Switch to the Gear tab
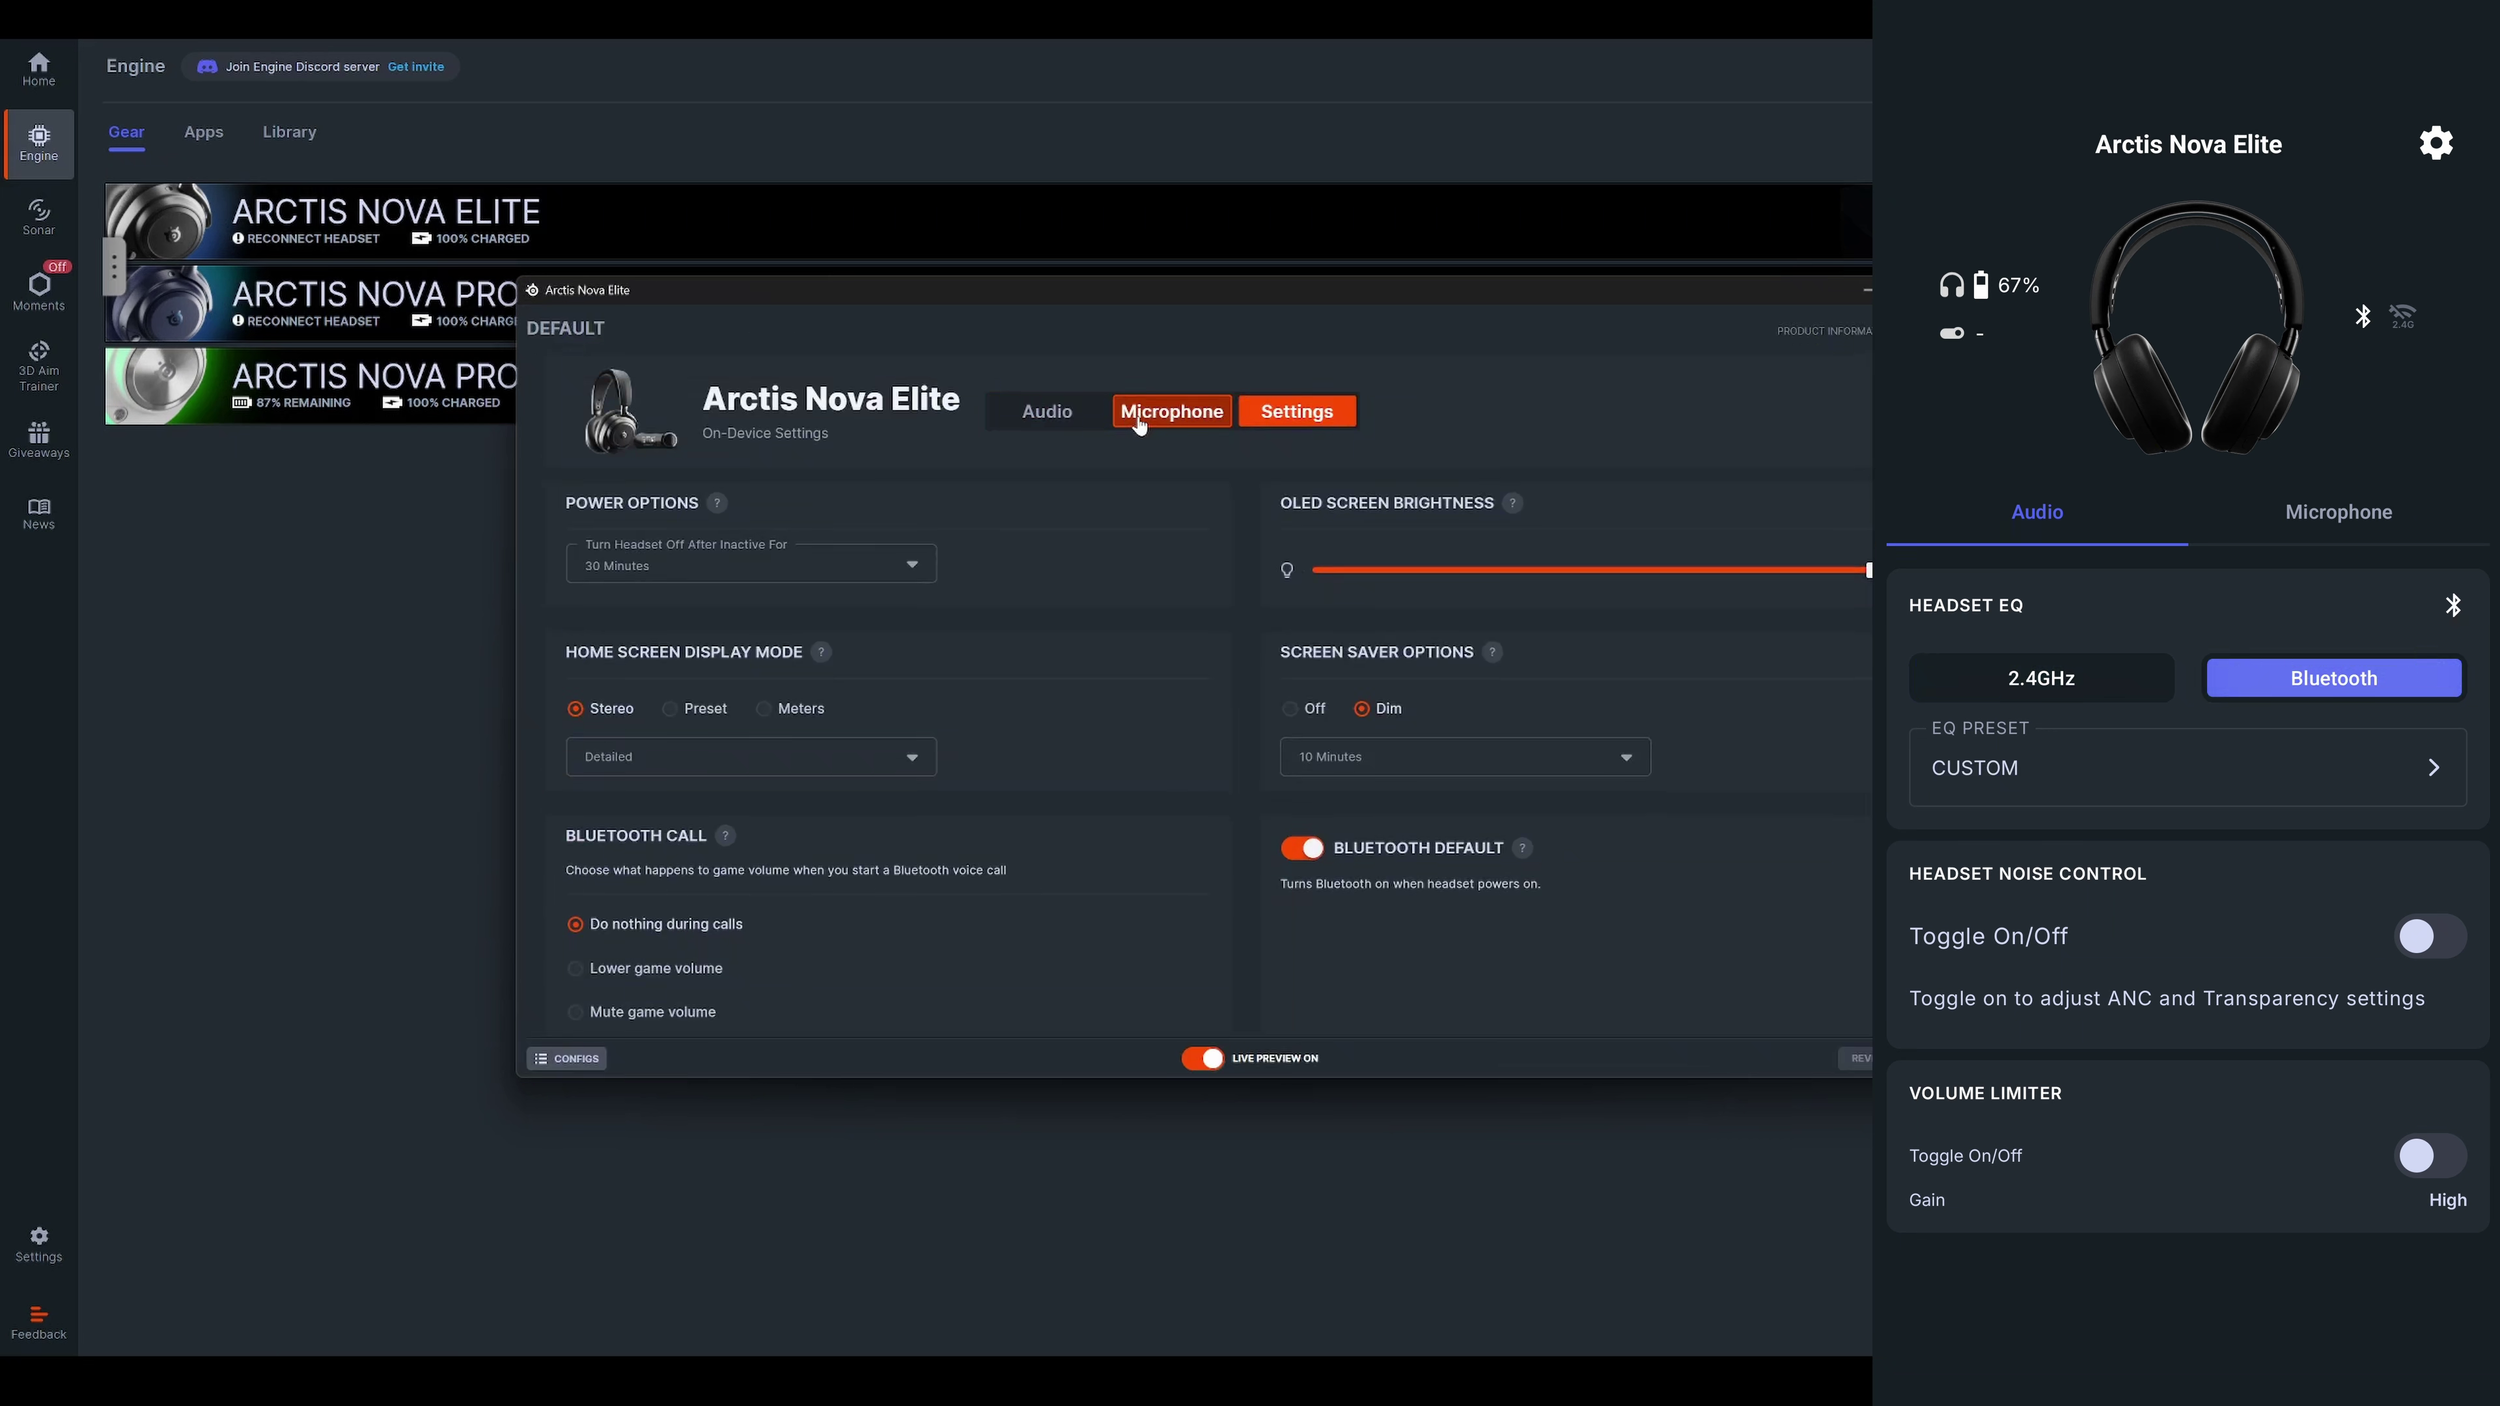 coord(126,132)
